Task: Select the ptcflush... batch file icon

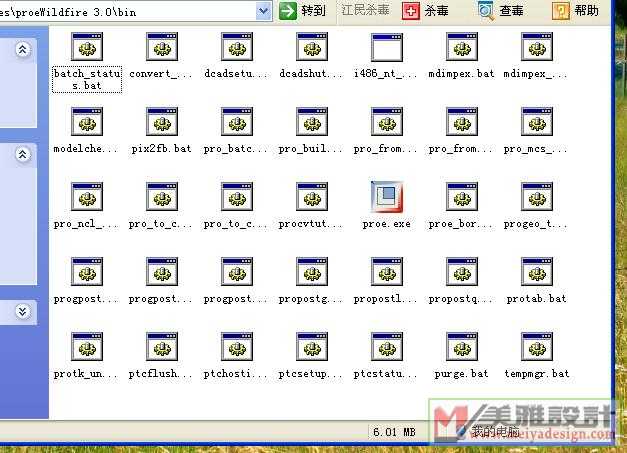Action: (162, 347)
